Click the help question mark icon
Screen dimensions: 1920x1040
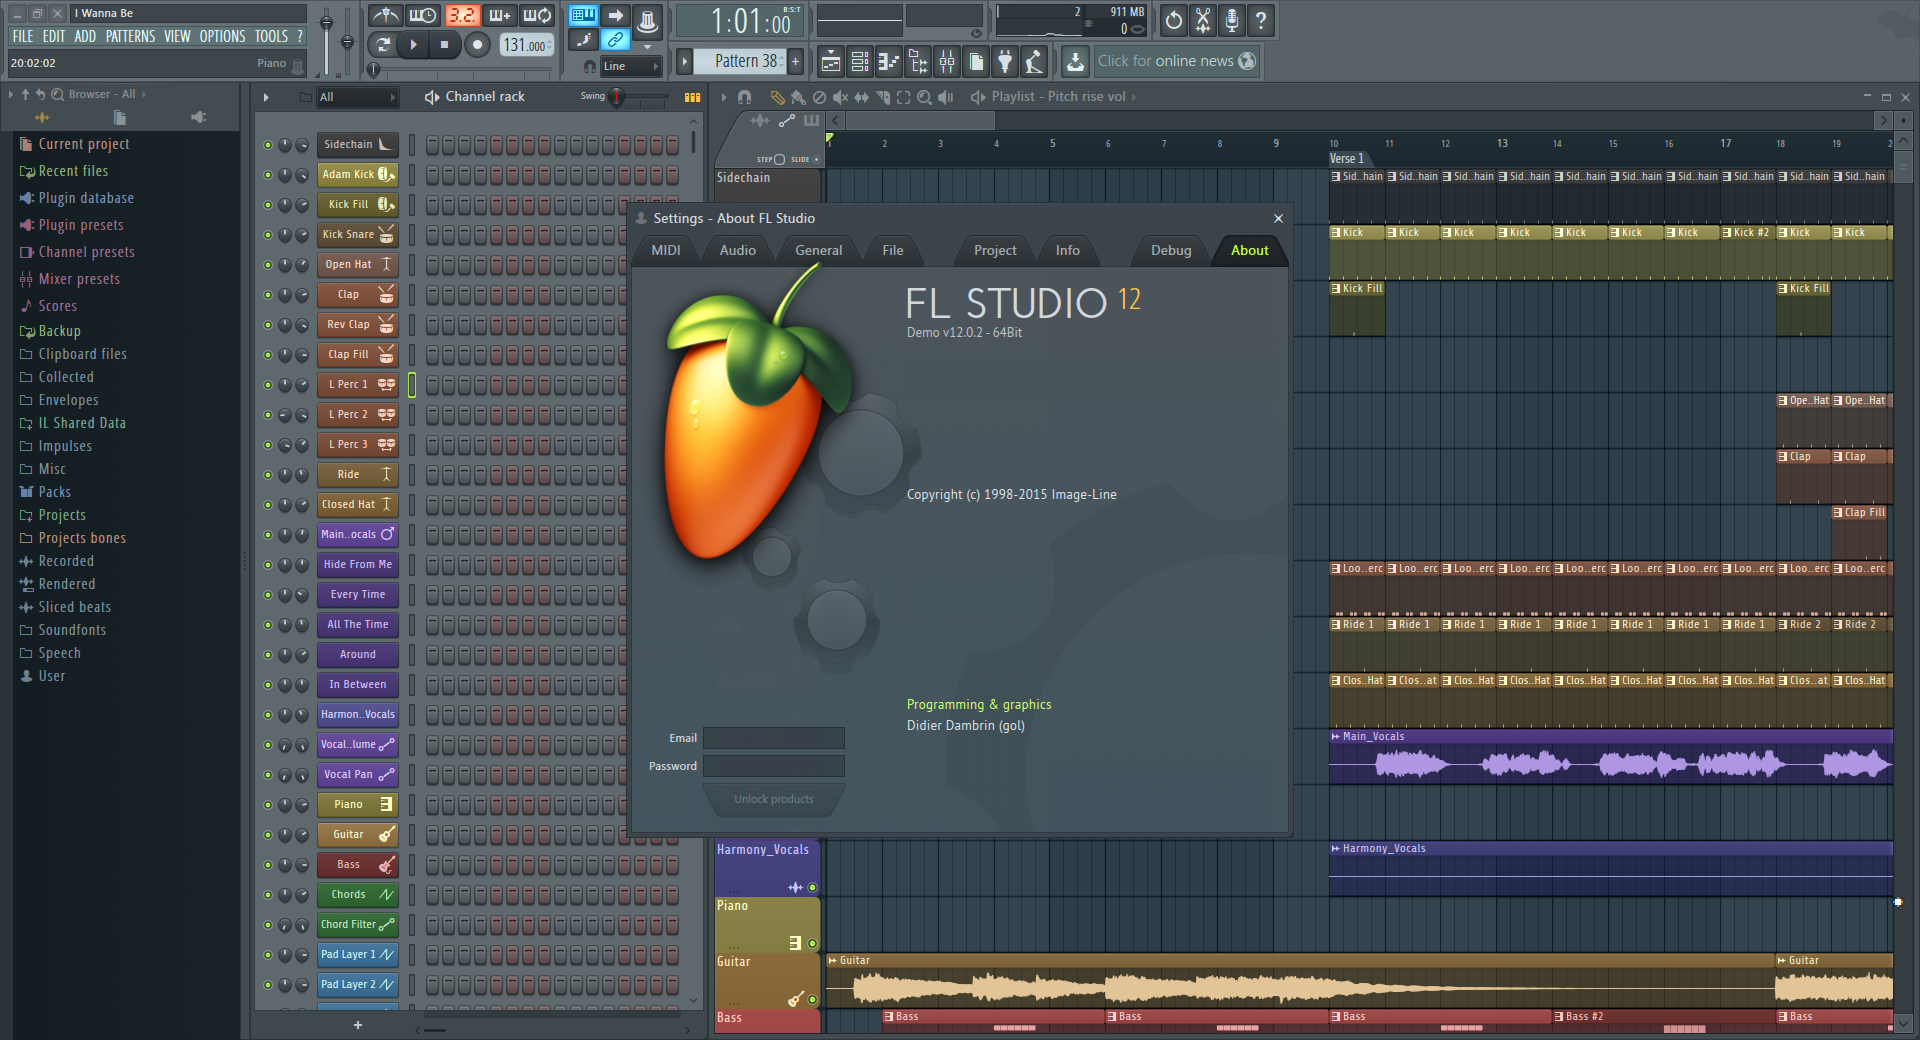(1261, 19)
